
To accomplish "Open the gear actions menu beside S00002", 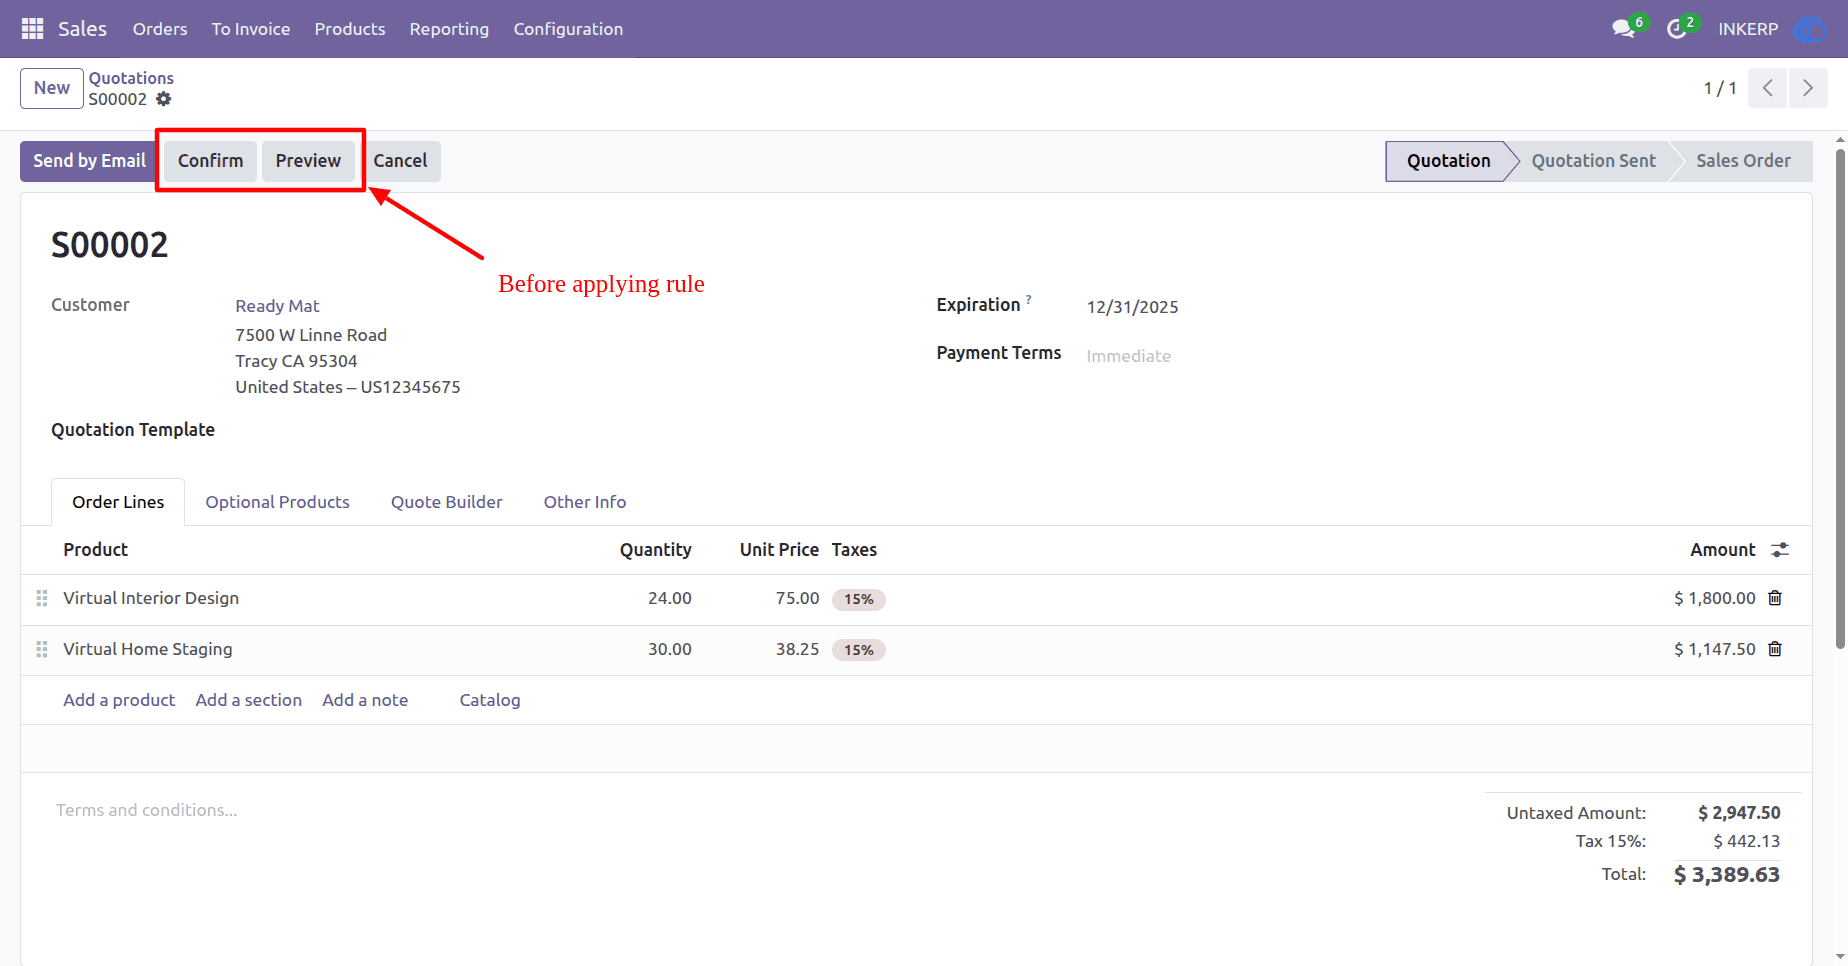I will (164, 99).
